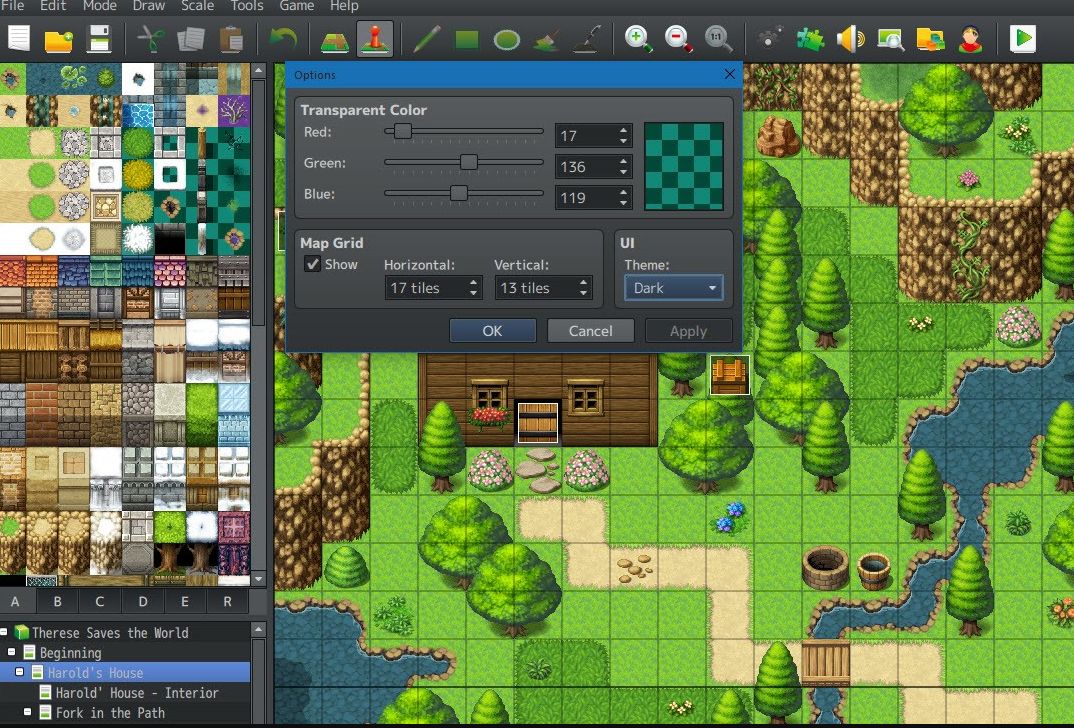This screenshot has height=728, width=1074.
Task: Select Harold' House - Interior map
Action: (x=137, y=692)
